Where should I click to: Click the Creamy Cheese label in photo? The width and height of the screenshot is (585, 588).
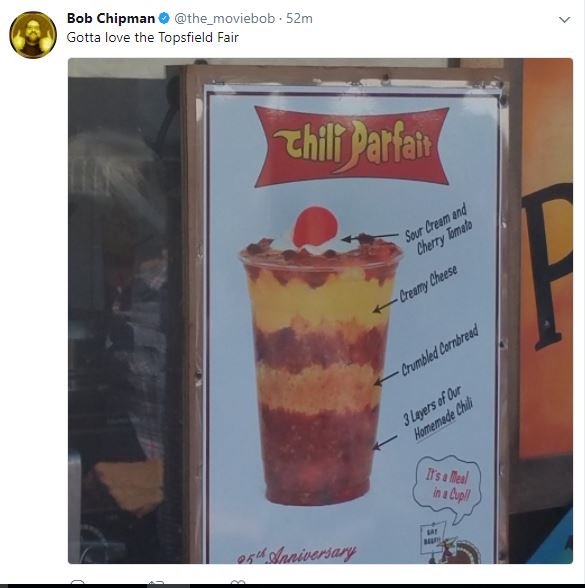(428, 284)
